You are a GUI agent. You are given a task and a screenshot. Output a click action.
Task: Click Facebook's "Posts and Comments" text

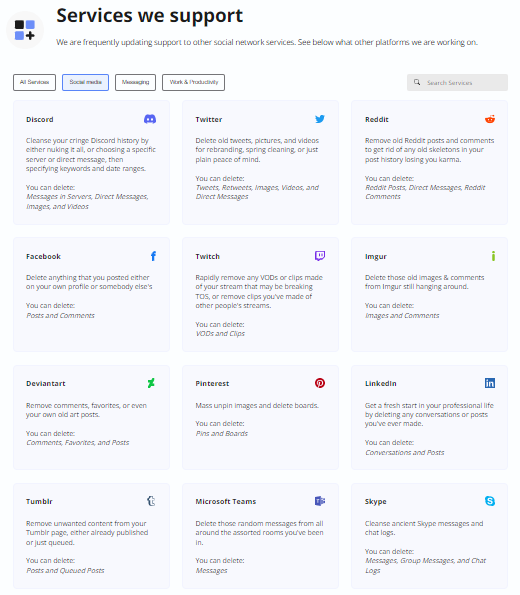(60, 315)
